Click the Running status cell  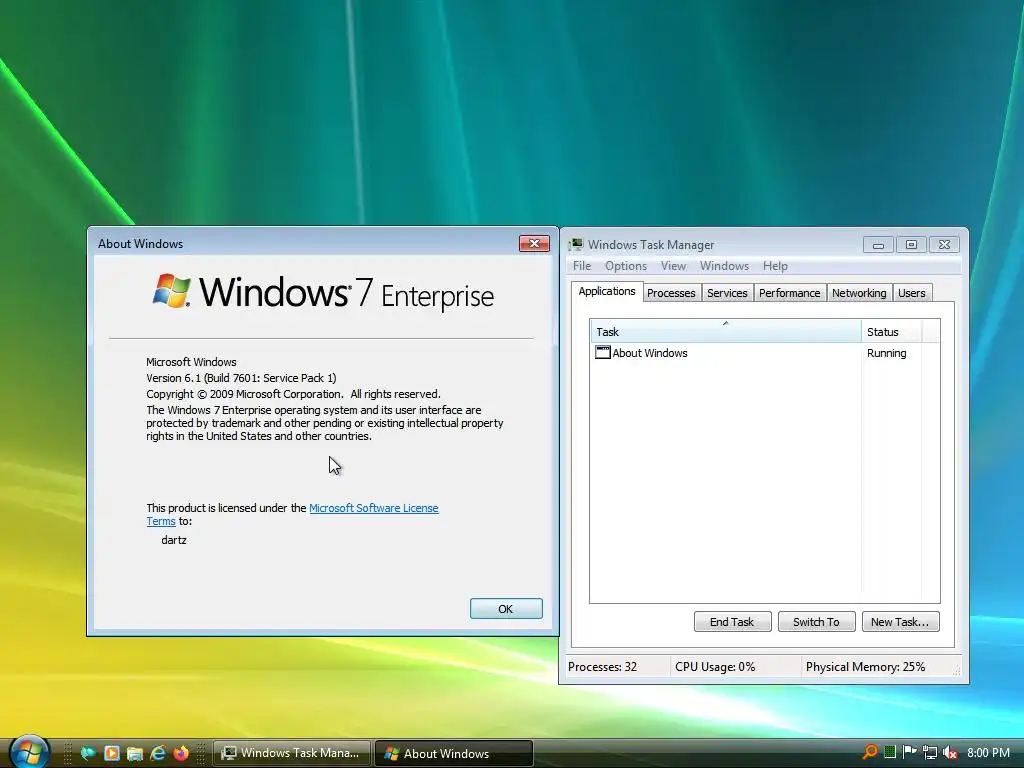click(886, 353)
